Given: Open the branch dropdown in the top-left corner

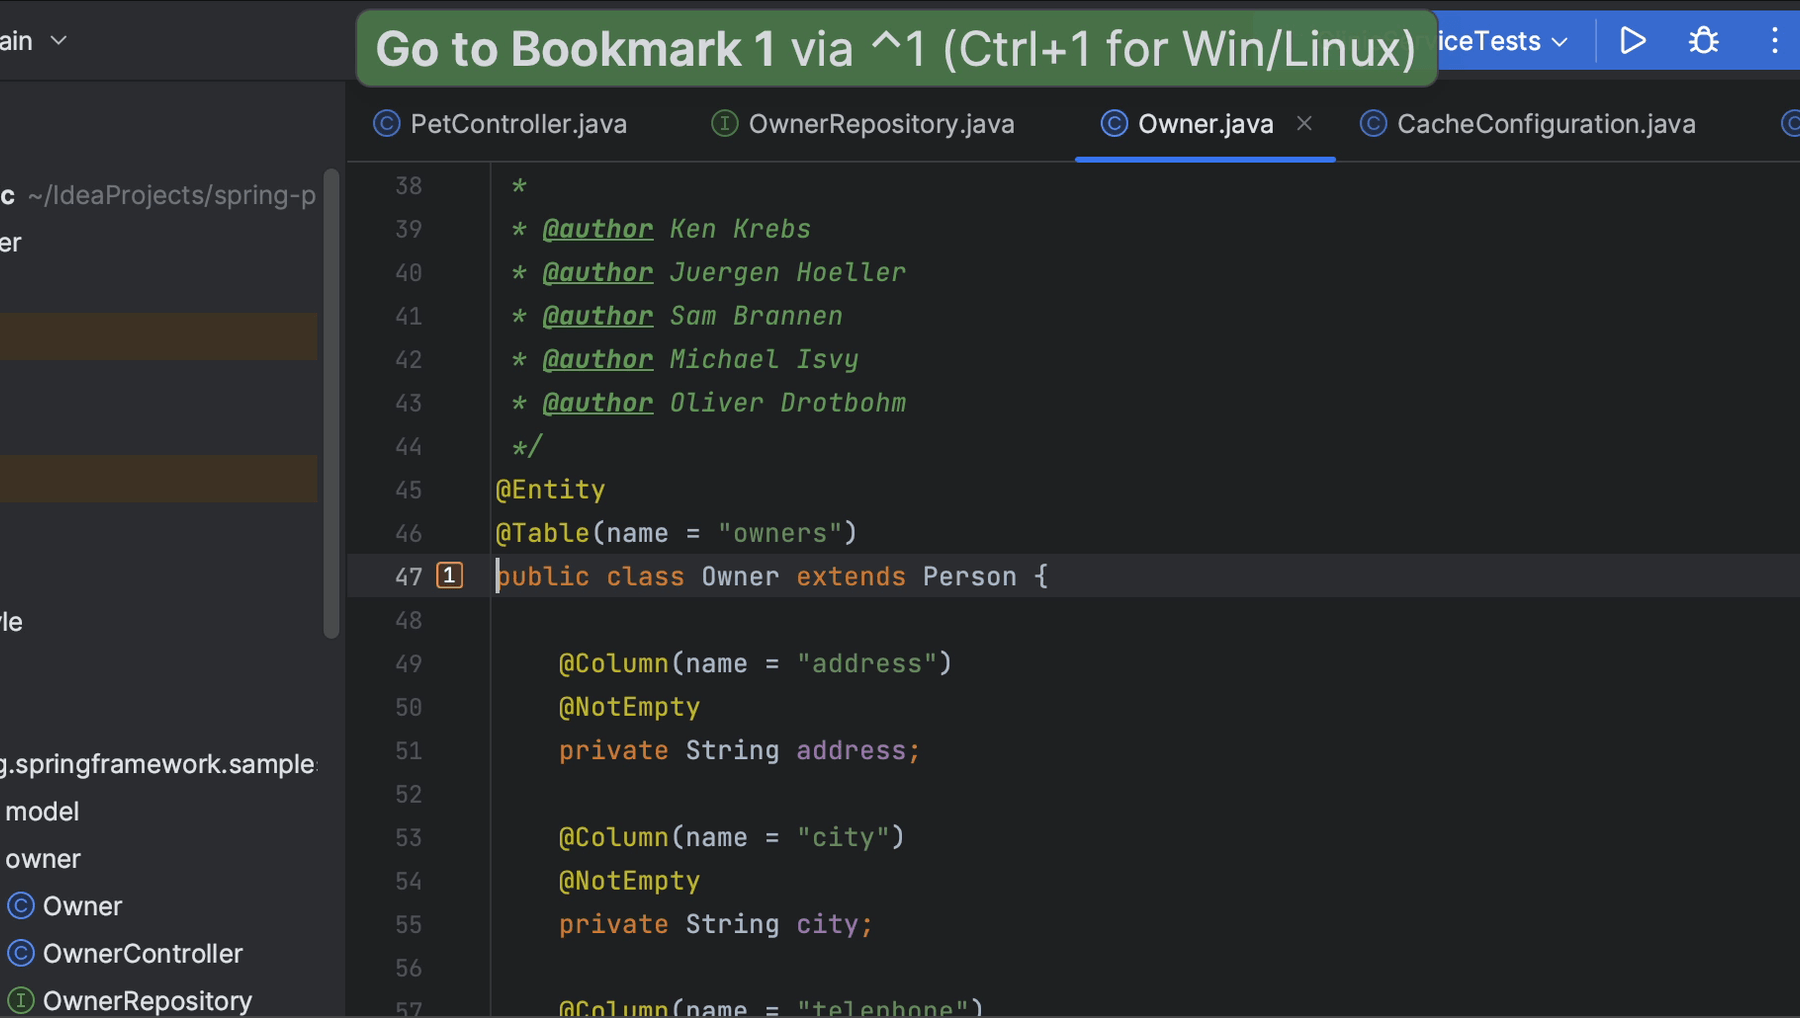Looking at the screenshot, I should coord(35,40).
